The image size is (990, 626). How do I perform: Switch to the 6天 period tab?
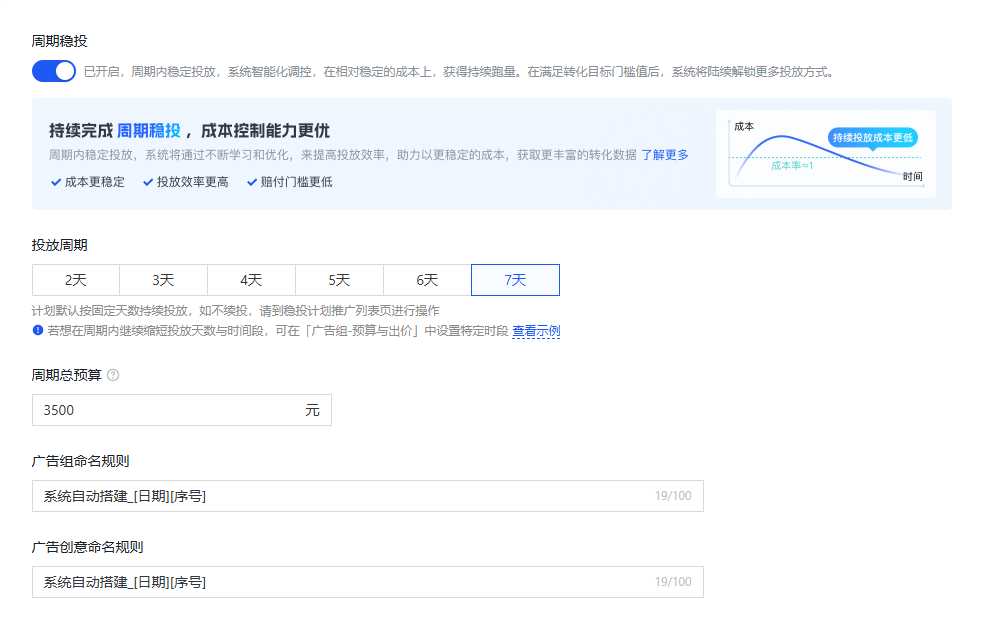[x=427, y=280]
